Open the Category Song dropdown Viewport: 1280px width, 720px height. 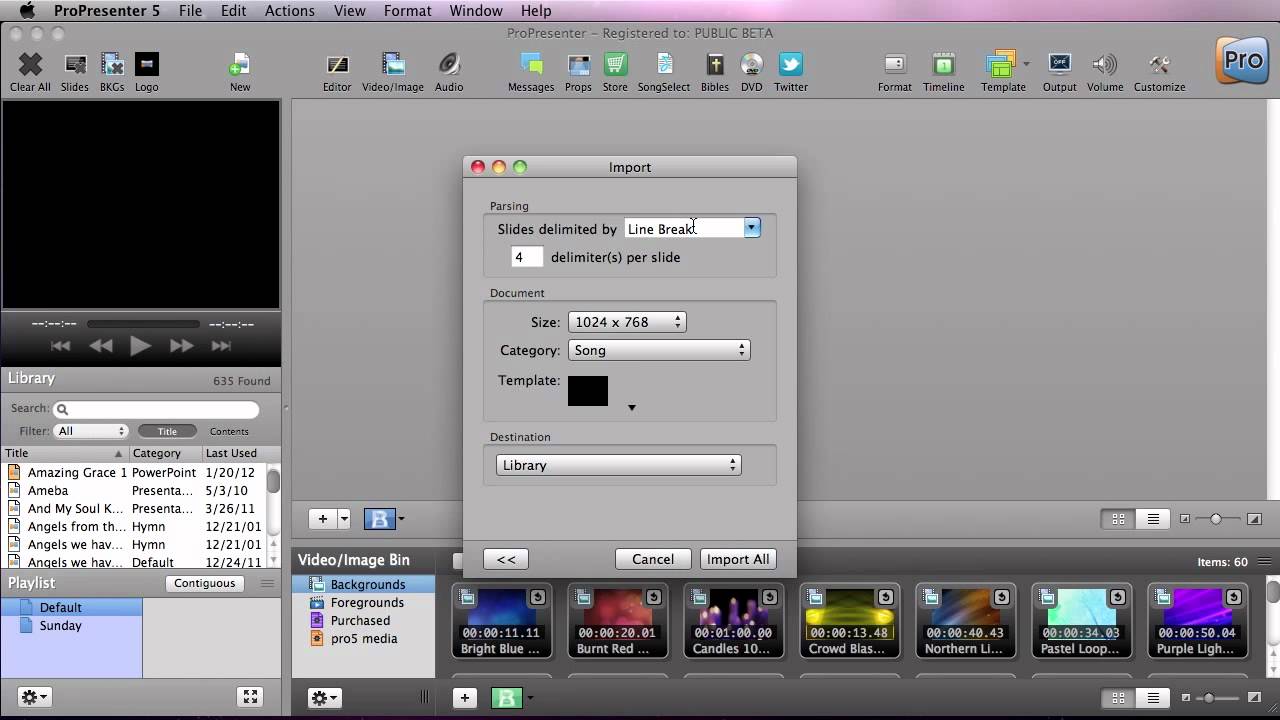pos(659,350)
